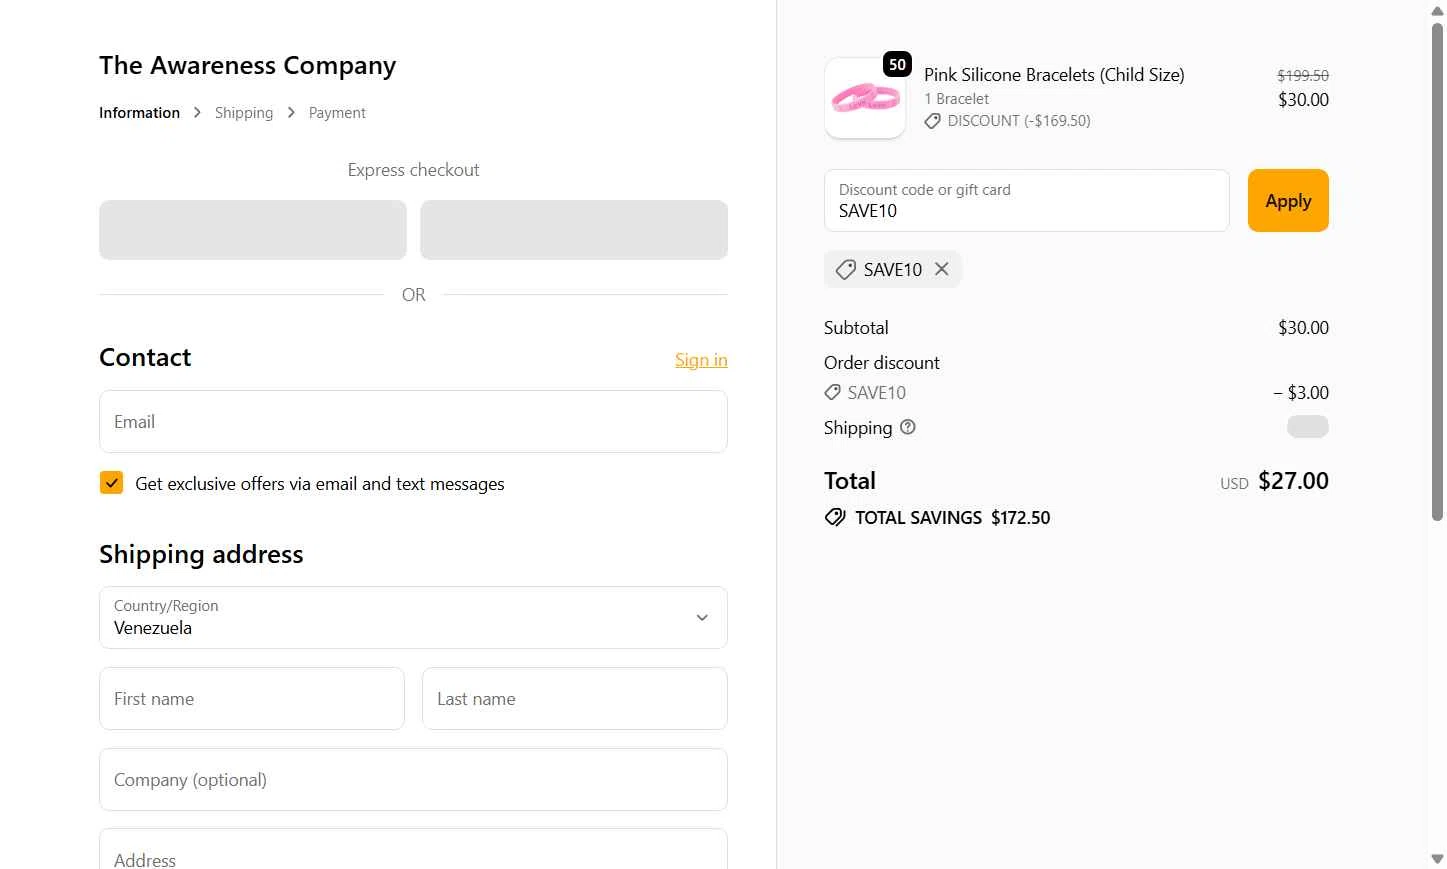The image size is (1447, 869).
Task: Click the – $3.00 order discount amount
Action: [1301, 392]
